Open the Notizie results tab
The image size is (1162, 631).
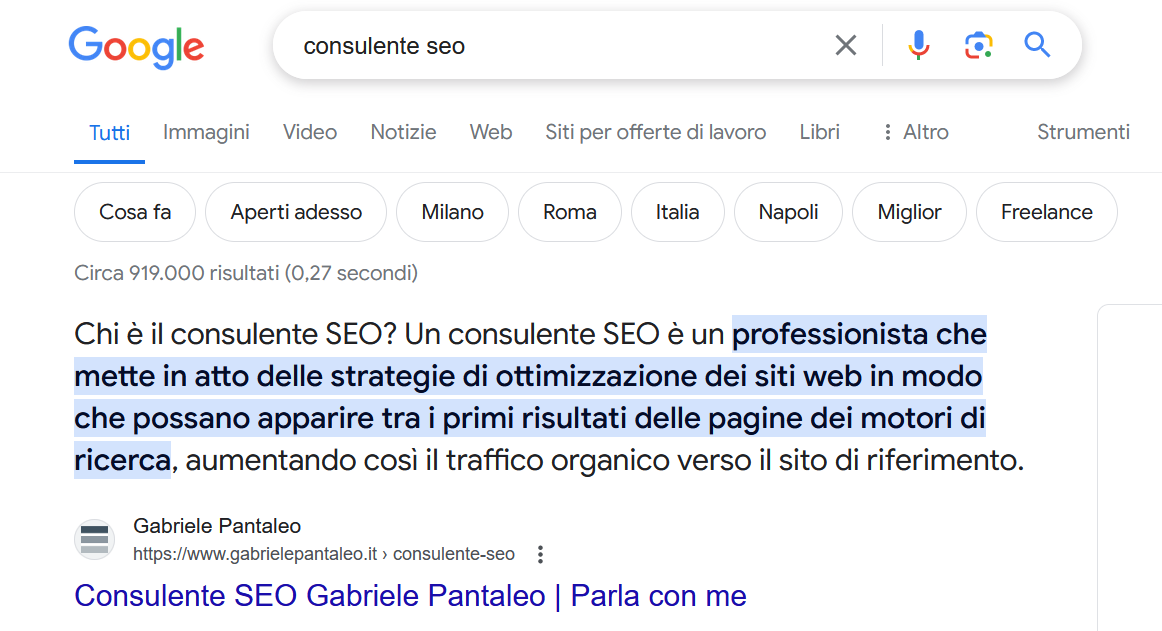click(x=403, y=131)
